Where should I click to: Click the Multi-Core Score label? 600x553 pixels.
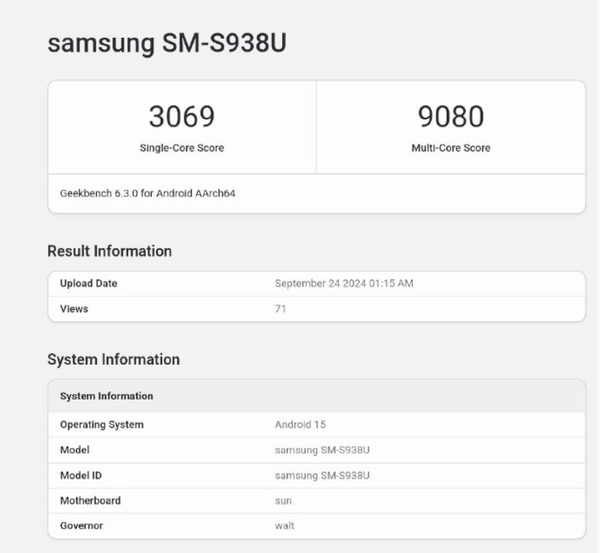click(x=450, y=148)
